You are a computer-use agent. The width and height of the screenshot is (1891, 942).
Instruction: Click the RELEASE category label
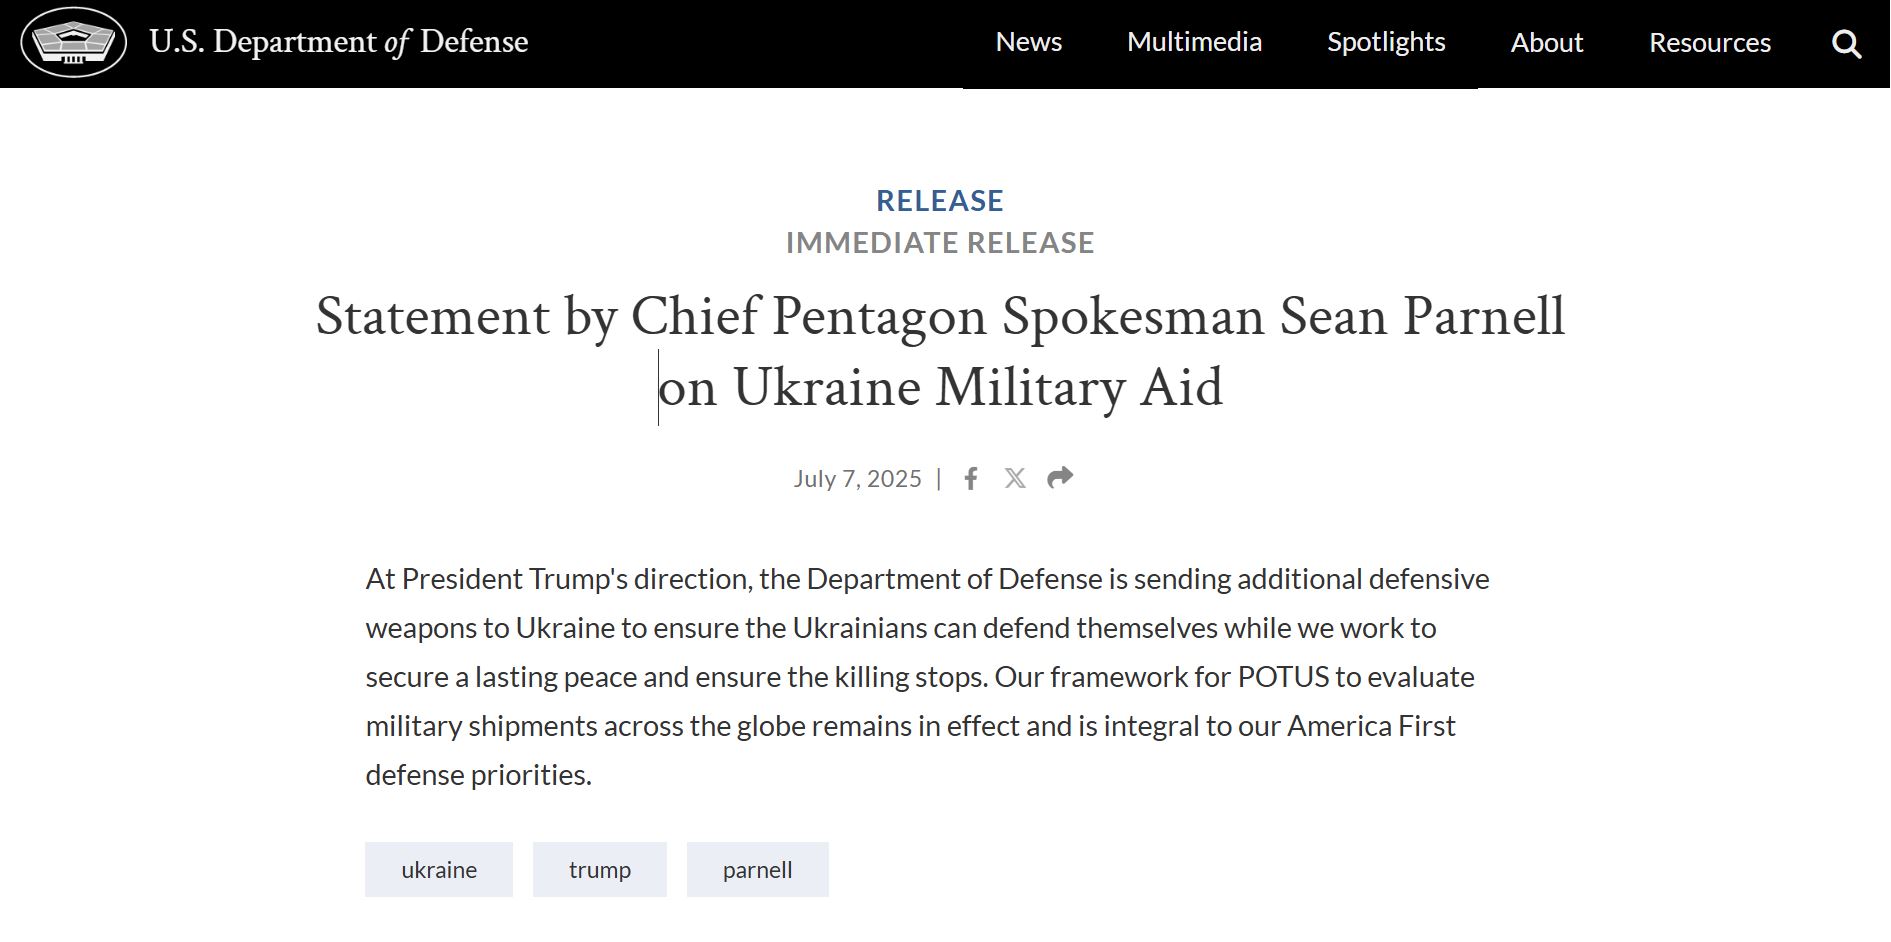[x=940, y=201]
